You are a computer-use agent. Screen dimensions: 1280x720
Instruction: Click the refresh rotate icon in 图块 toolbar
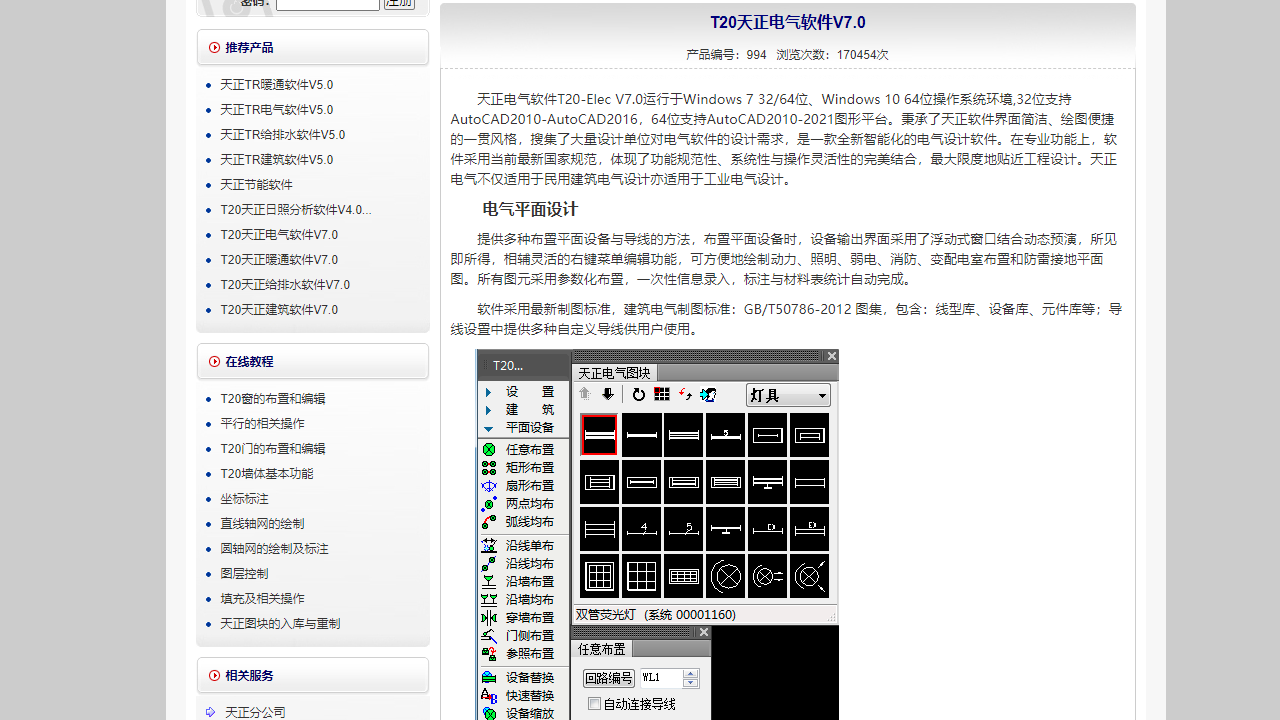[x=638, y=395]
